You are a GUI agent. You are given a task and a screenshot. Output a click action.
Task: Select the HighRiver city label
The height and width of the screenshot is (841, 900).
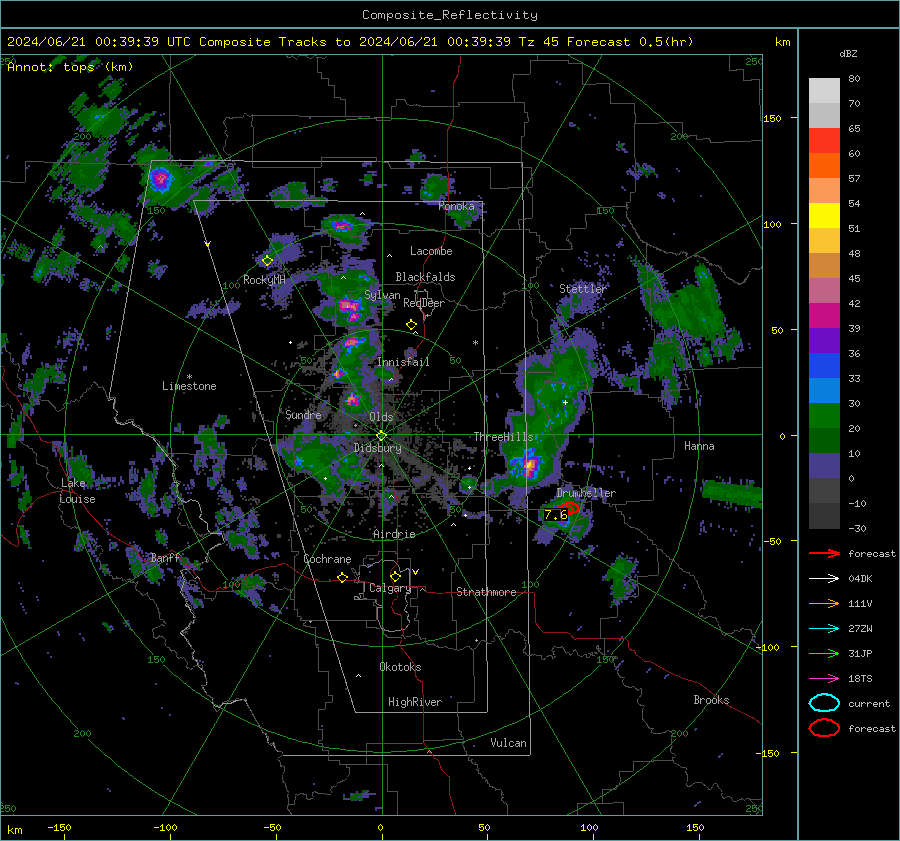pos(415,702)
